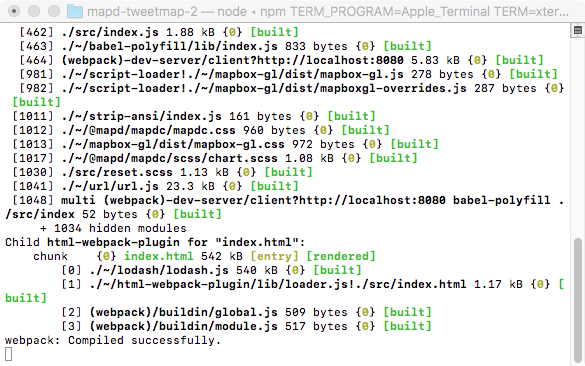Click './~/url/url.js' text

110,186
